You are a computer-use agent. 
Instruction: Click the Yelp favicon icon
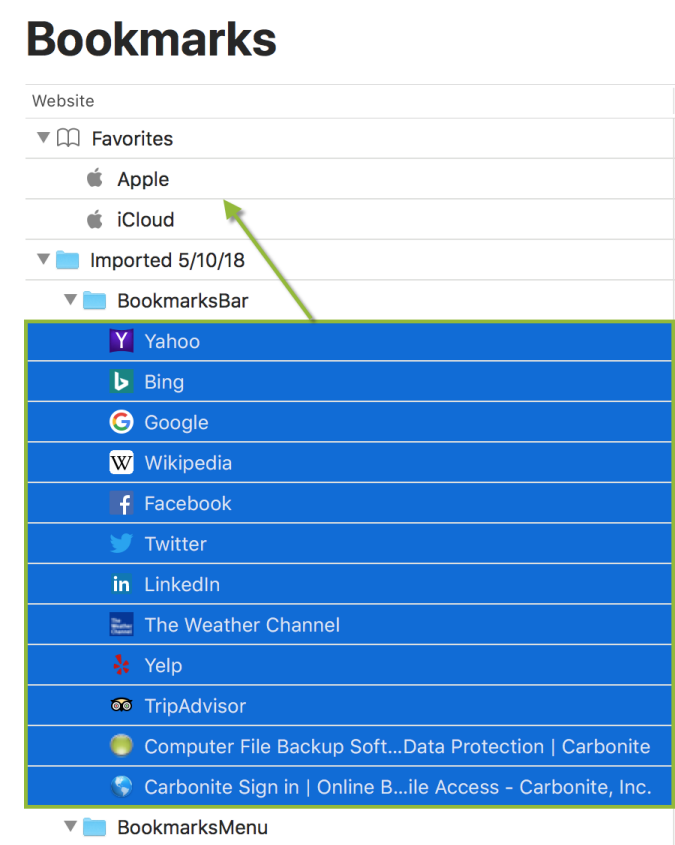tap(121, 666)
